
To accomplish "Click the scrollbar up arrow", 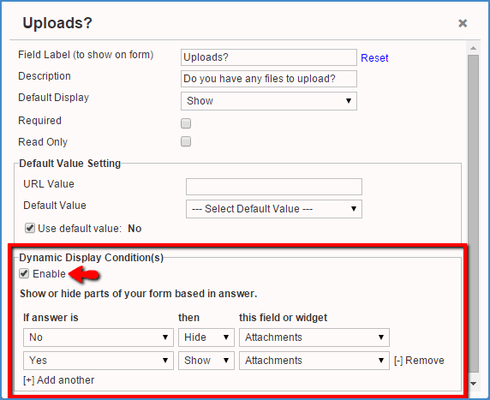I will (473, 48).
